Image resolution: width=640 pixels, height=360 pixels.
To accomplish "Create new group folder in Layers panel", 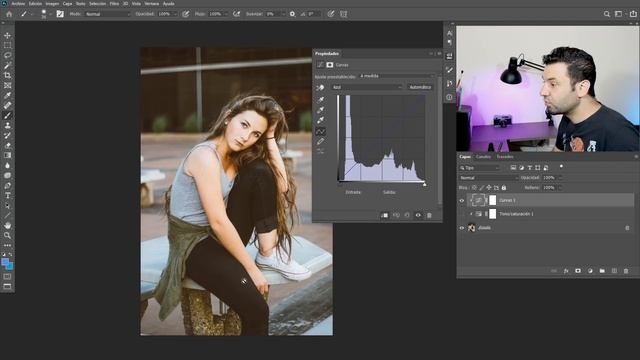I will 602,271.
